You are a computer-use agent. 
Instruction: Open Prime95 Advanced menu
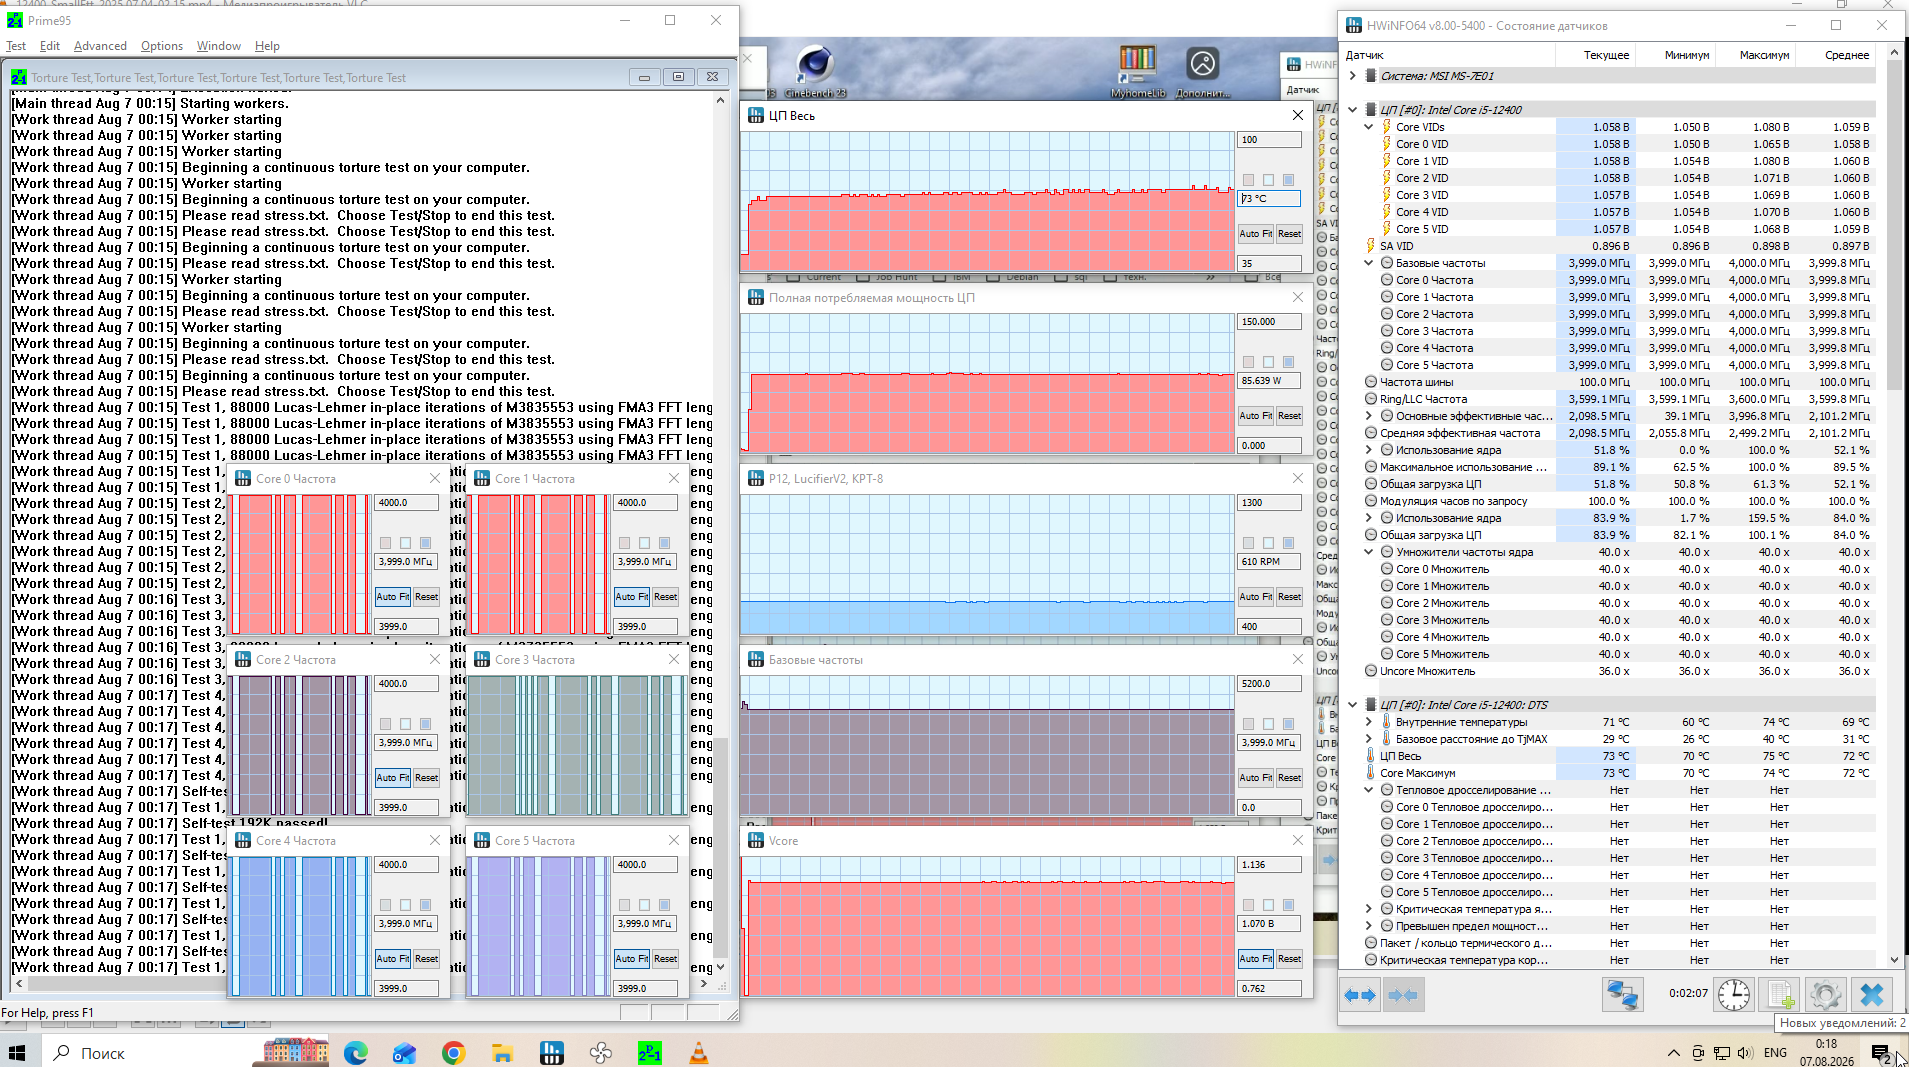[x=100, y=46]
